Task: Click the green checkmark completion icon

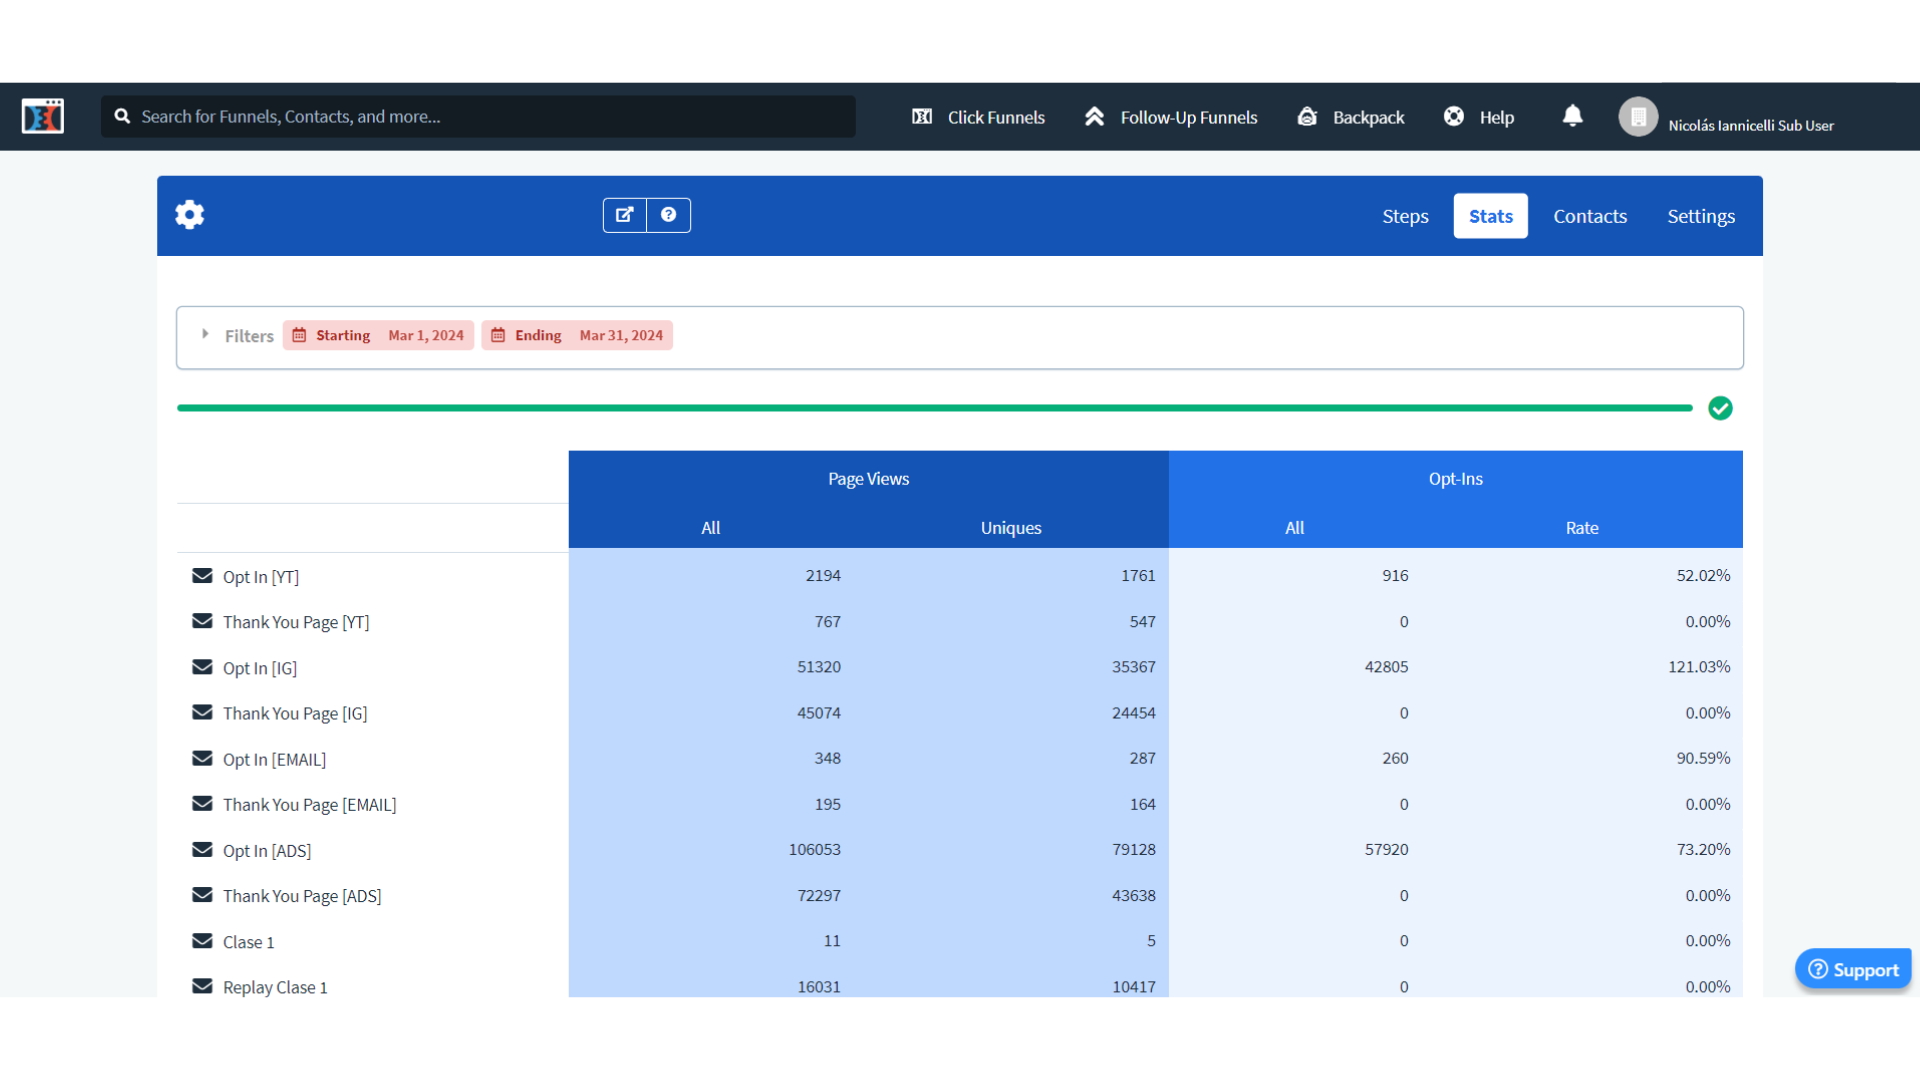Action: click(1720, 408)
